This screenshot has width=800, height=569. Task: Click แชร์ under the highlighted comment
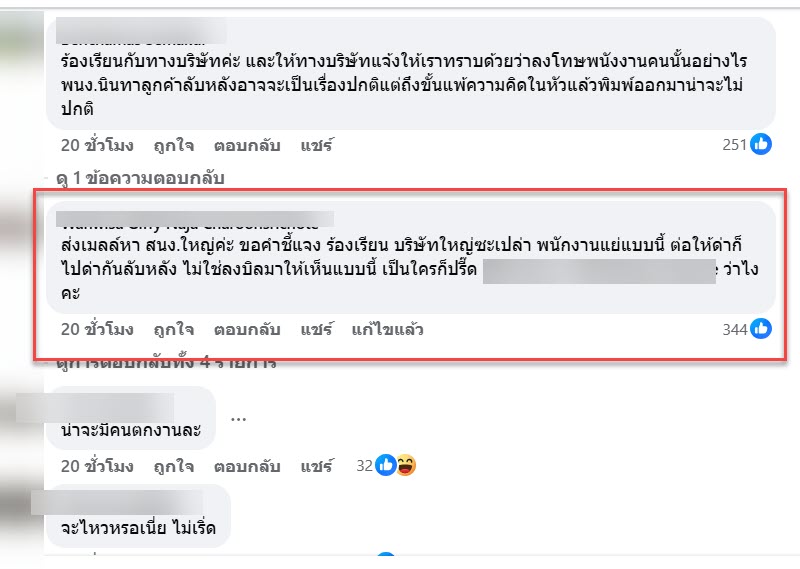pyautogui.click(x=316, y=330)
